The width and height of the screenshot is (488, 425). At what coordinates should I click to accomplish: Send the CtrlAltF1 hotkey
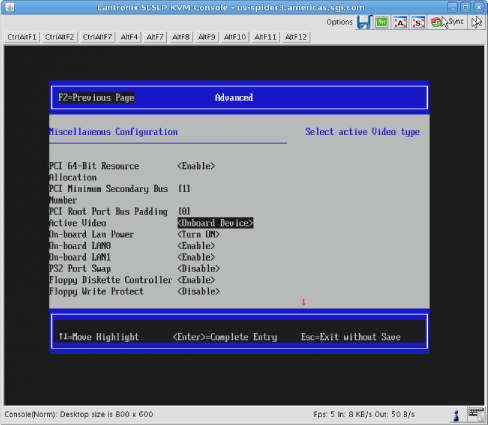(x=22, y=37)
